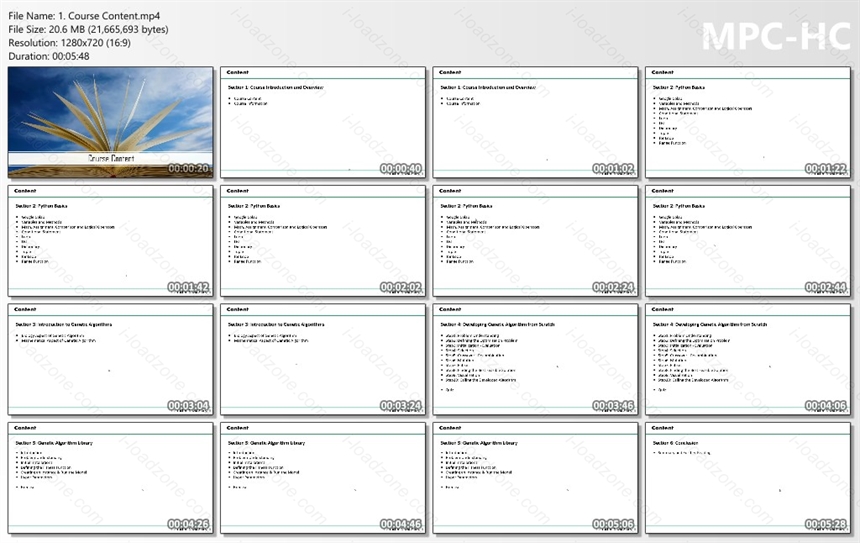Open the thumbnail timestamped 00:03:04
This screenshot has width=860, height=543.
pyautogui.click(x=110, y=359)
